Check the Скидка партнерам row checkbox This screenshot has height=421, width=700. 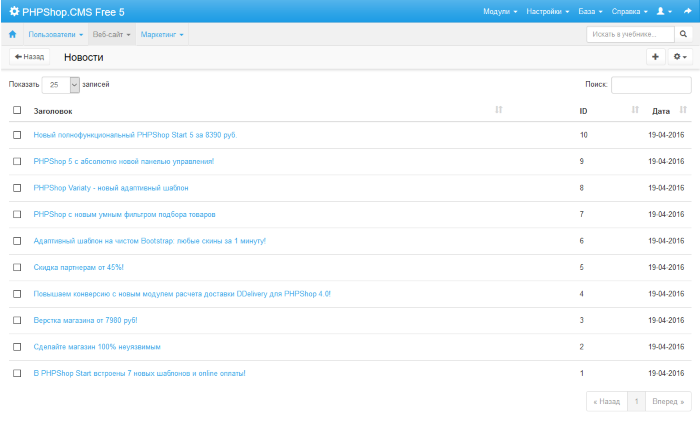[x=17, y=267]
